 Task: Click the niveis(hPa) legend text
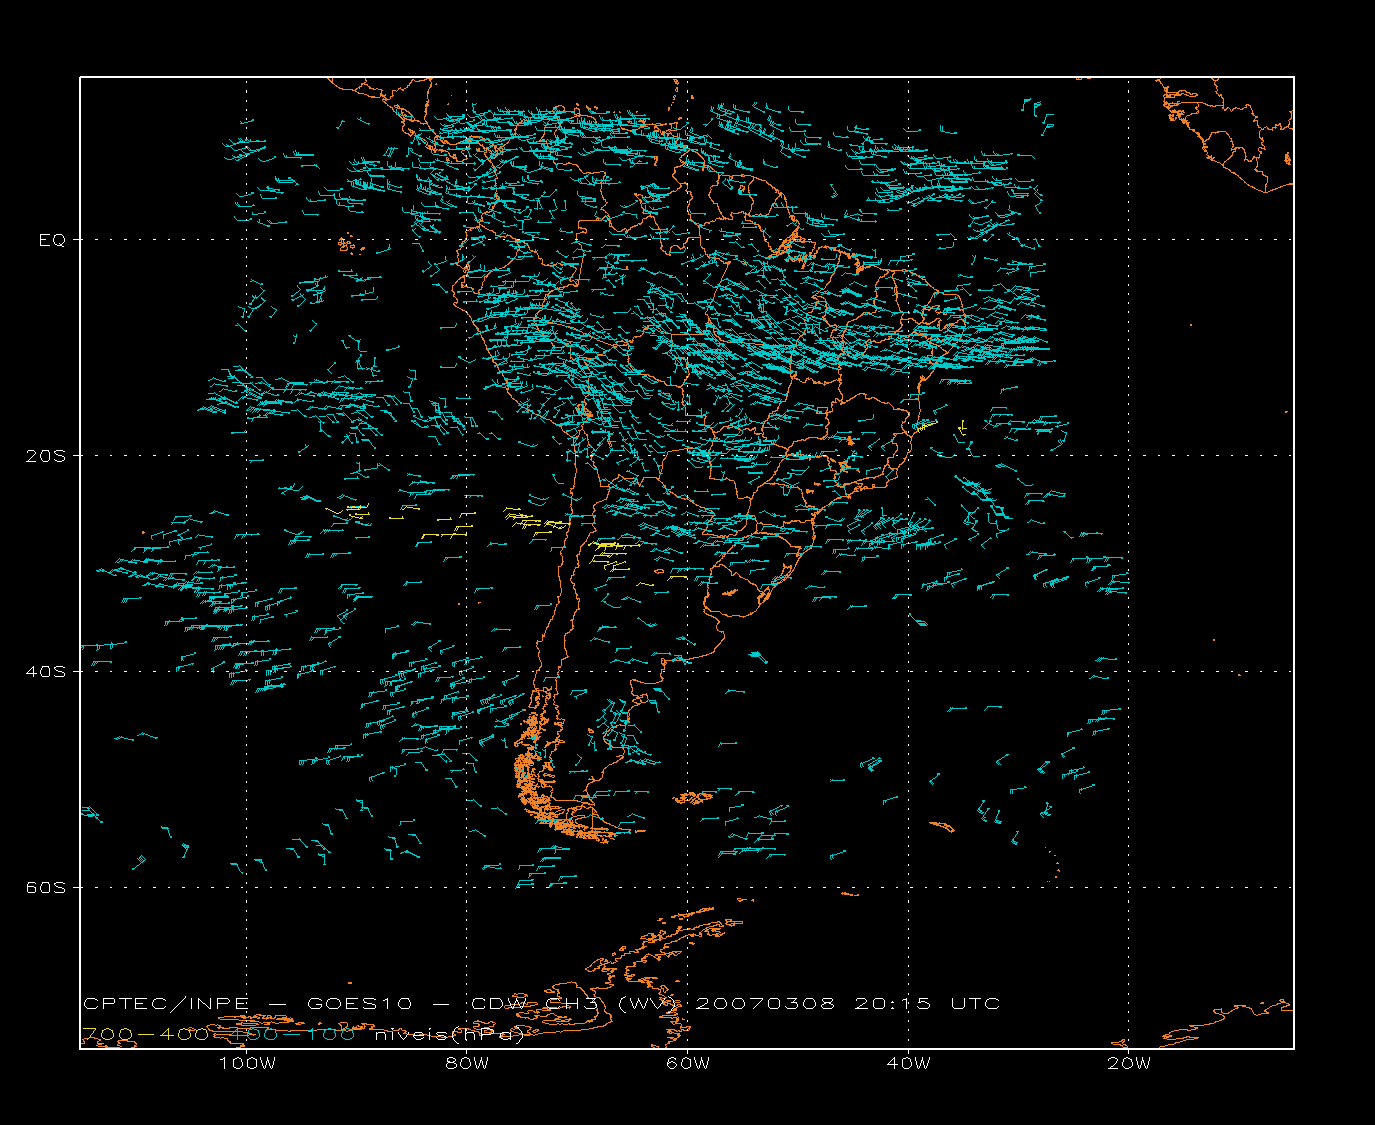[x=450, y=1035]
